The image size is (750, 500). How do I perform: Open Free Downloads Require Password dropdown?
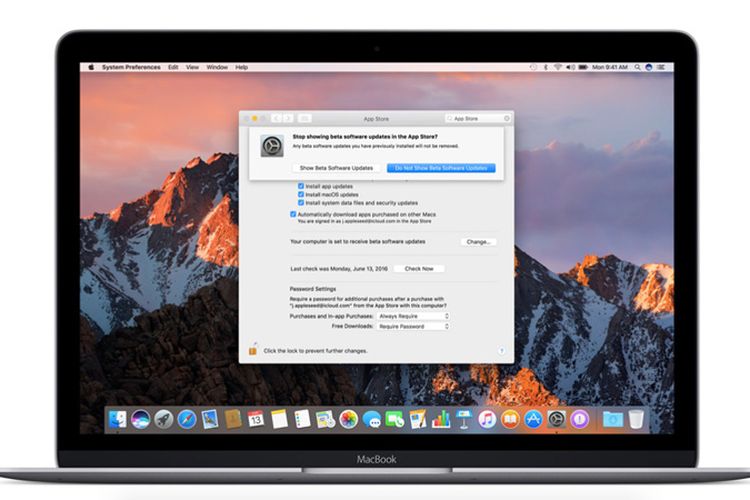click(x=413, y=326)
